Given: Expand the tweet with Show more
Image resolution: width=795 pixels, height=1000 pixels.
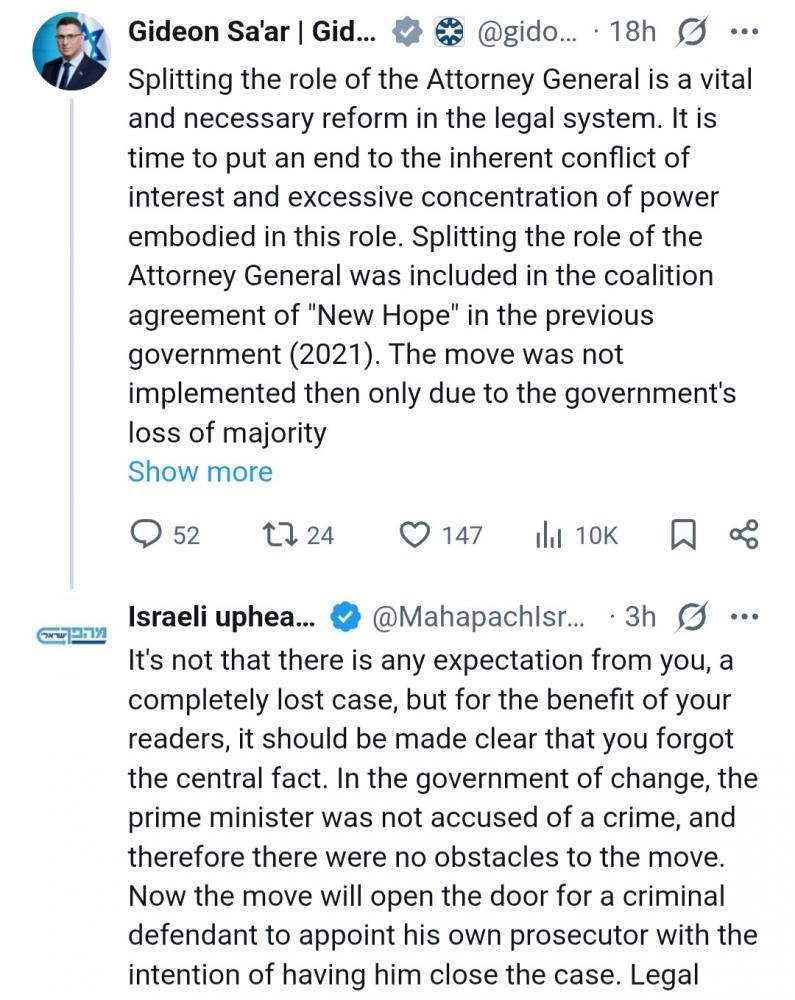Looking at the screenshot, I should coord(200,472).
